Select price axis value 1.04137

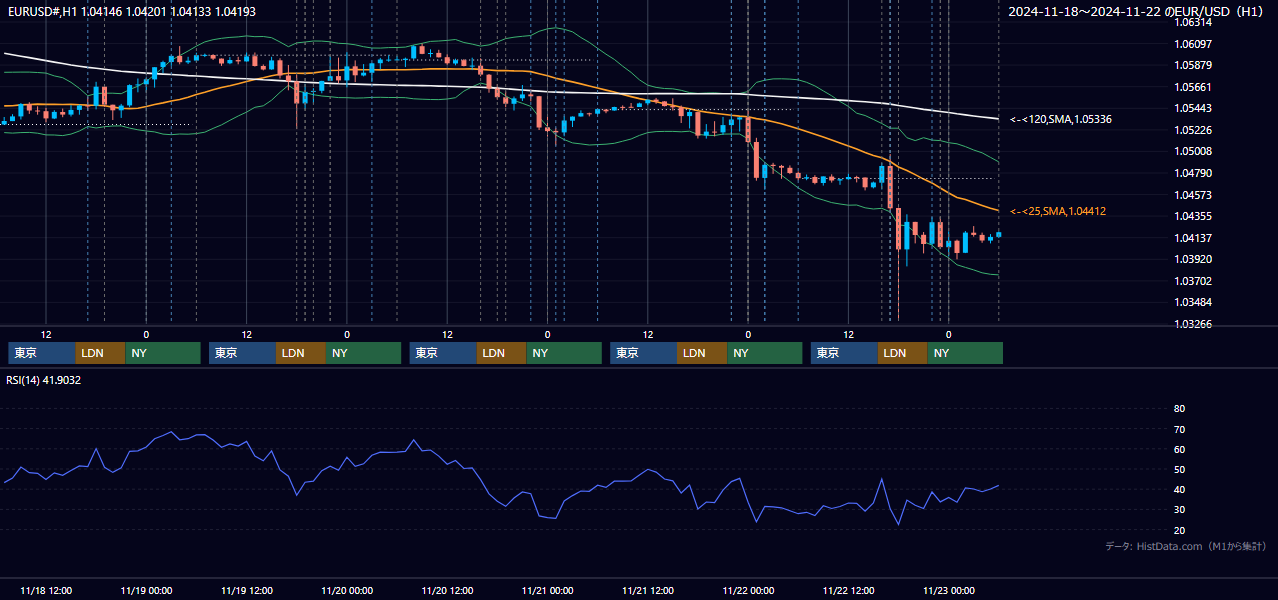[x=1193, y=238]
